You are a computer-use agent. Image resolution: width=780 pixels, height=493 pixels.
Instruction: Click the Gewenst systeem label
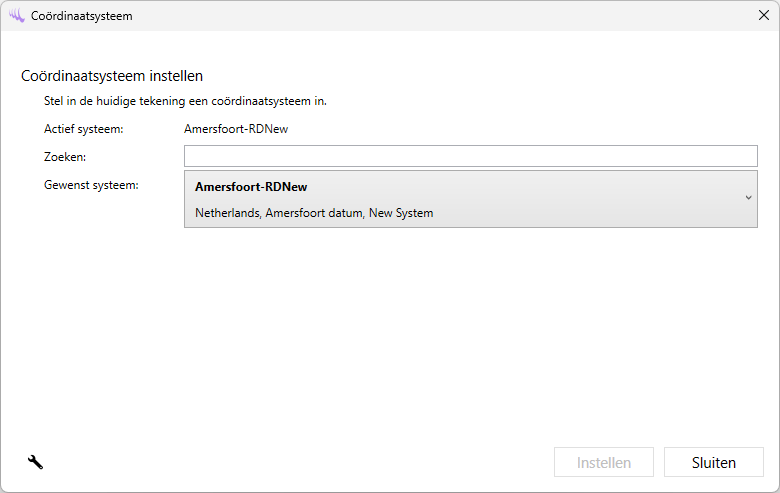point(91,185)
